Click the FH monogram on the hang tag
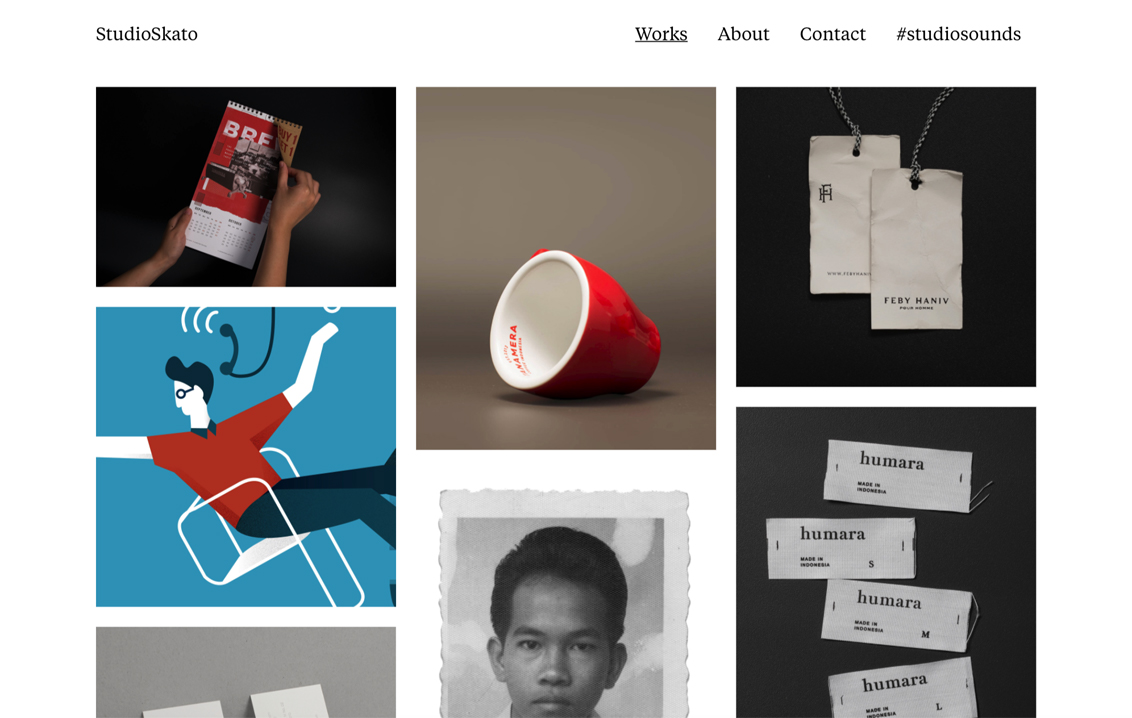The image size is (1132, 718). [x=826, y=193]
